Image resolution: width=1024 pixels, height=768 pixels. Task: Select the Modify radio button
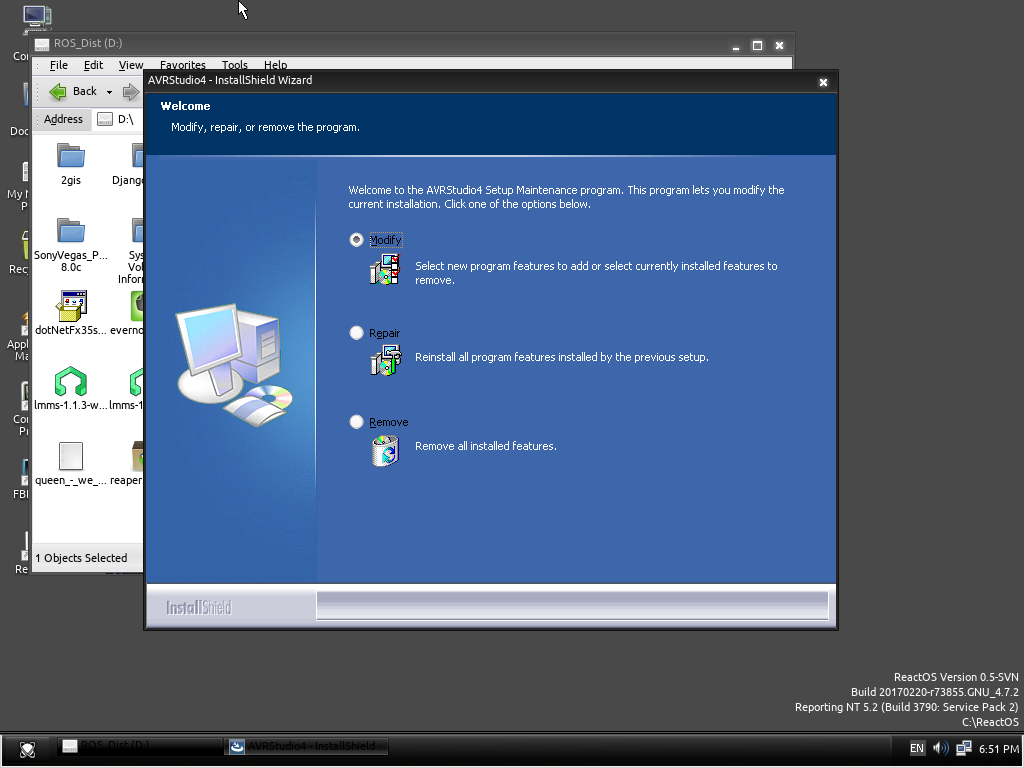(x=356, y=240)
